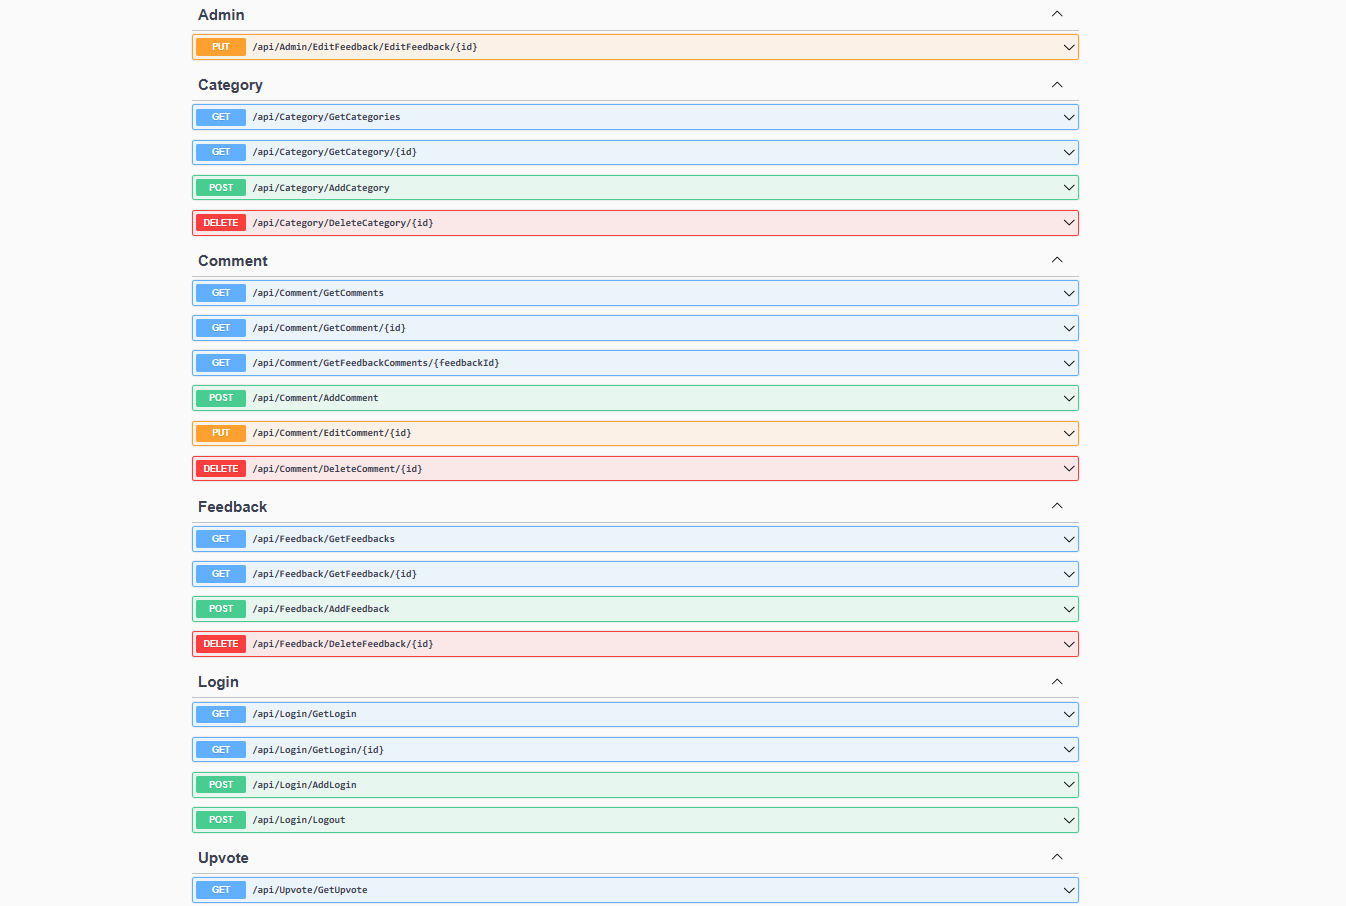Click the POST badge for AddFeedback
The image size is (1346, 906).
pyautogui.click(x=220, y=609)
